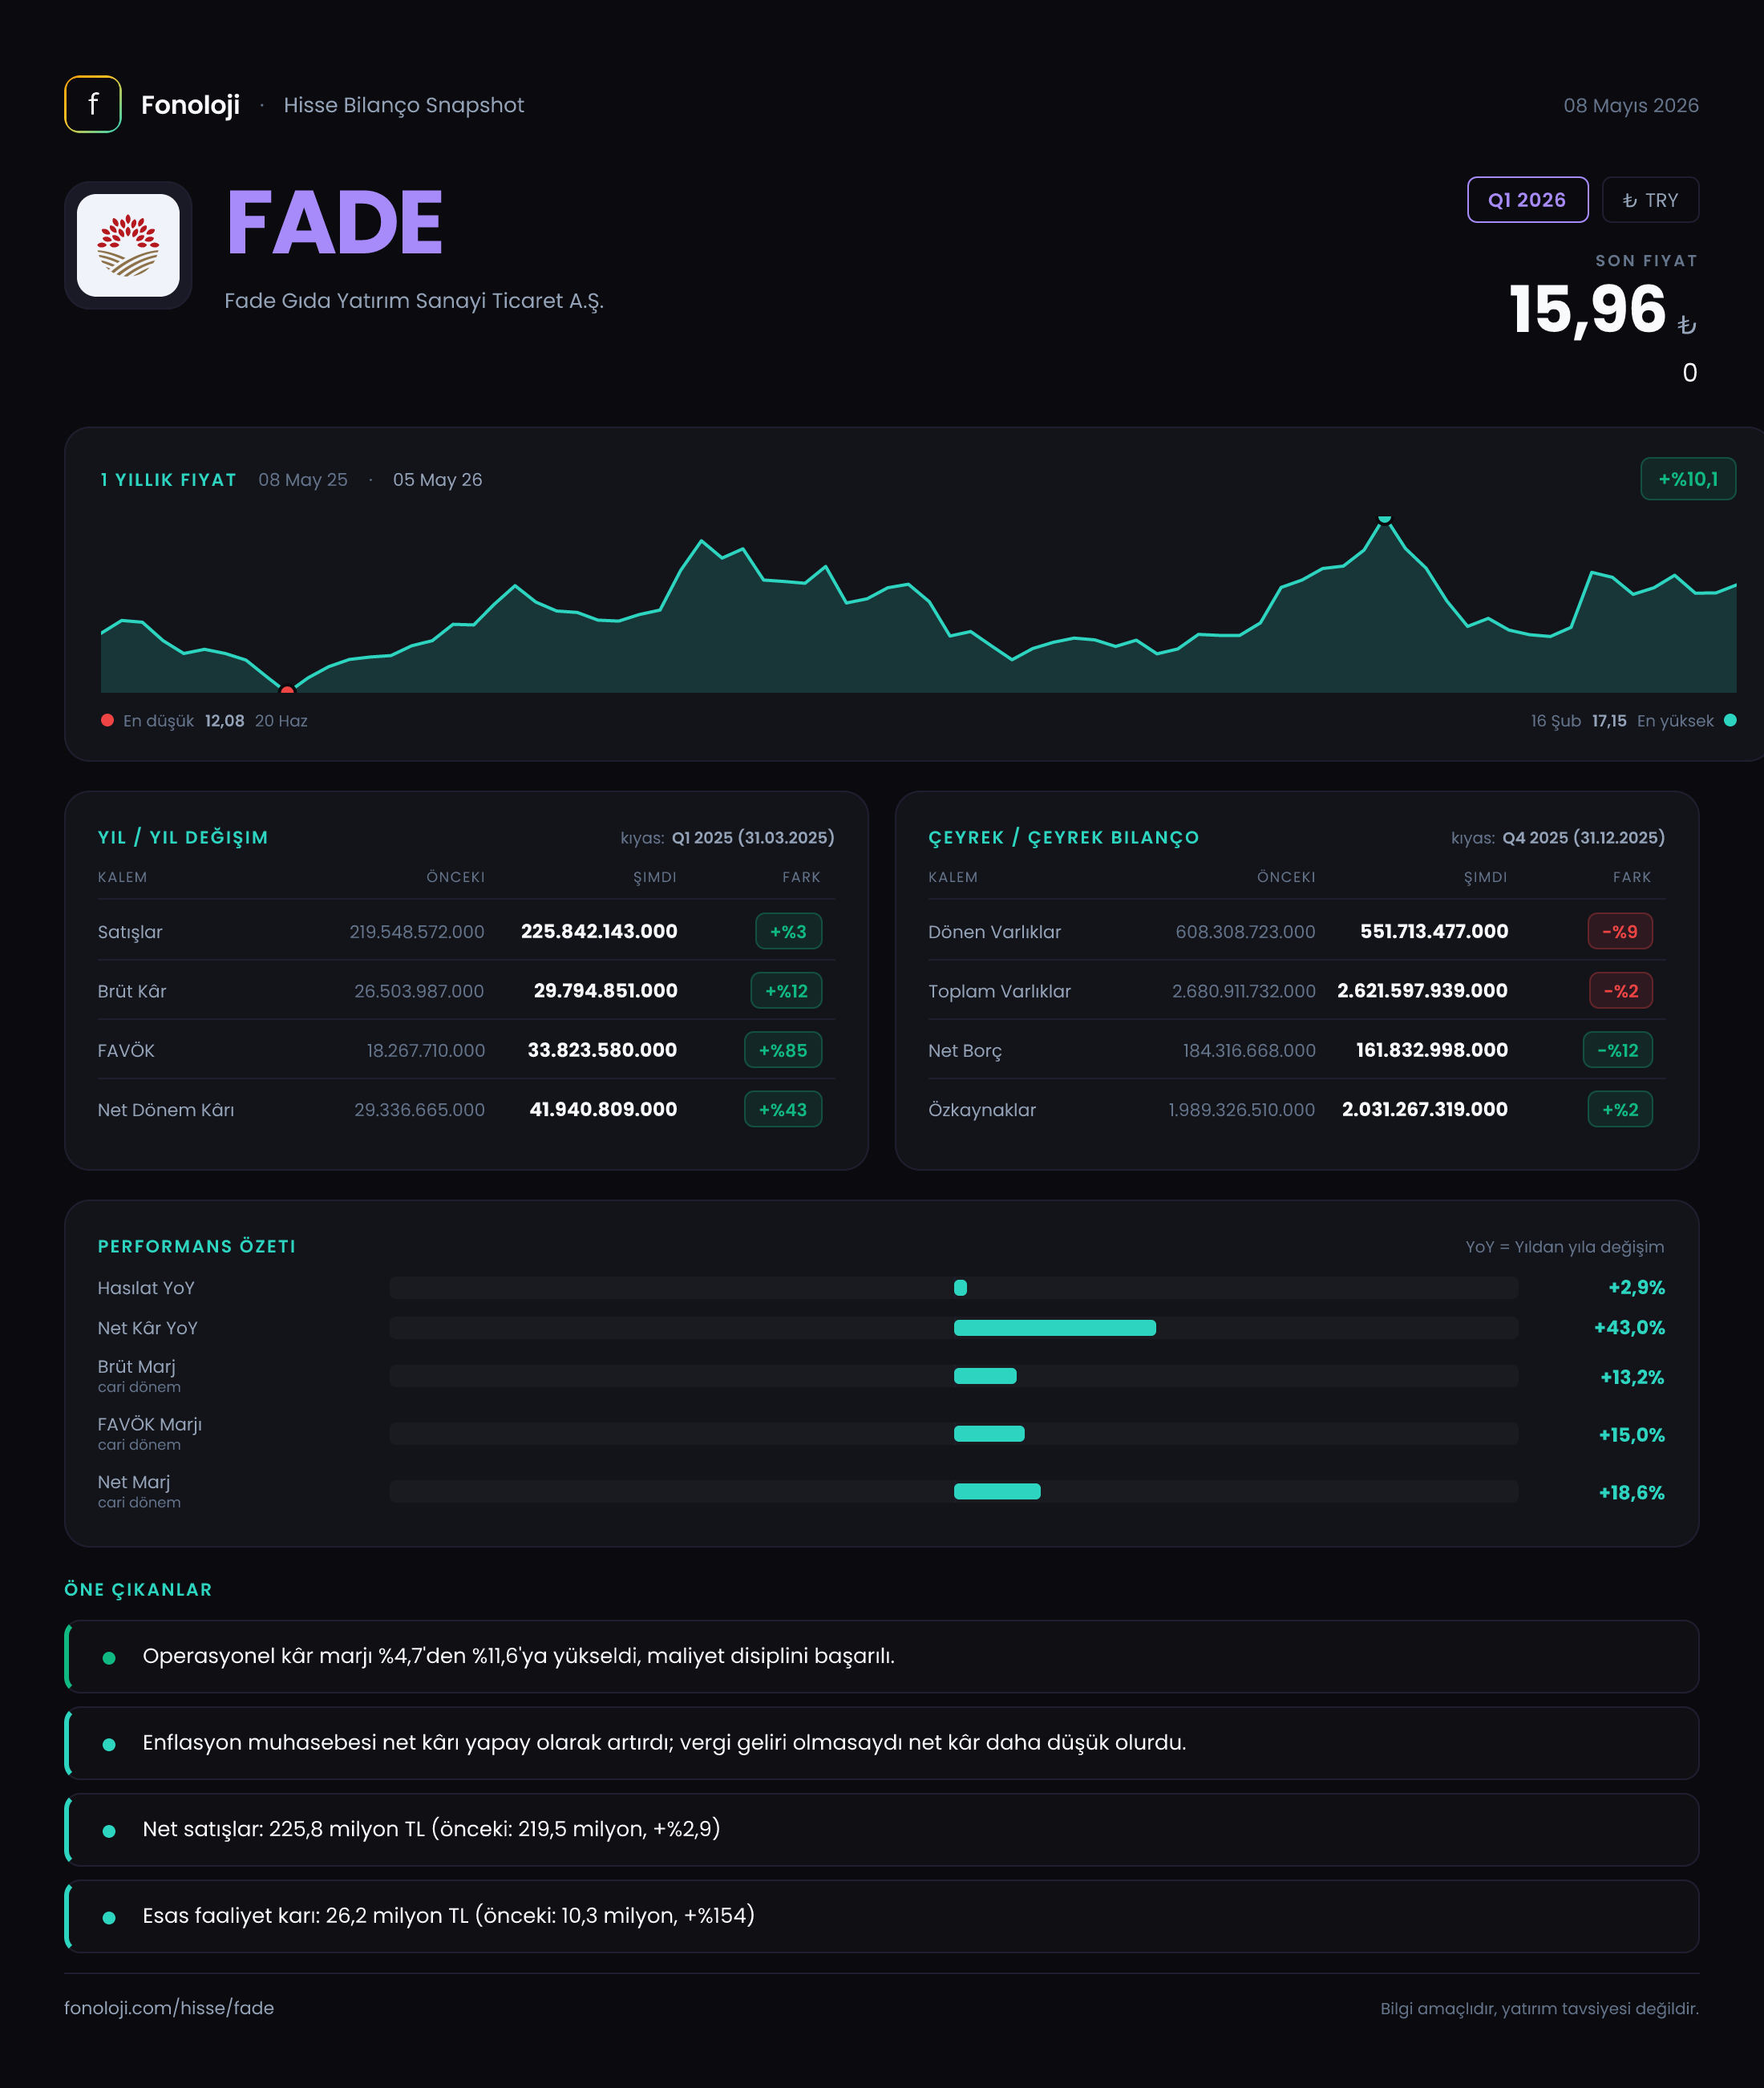Select the Q1 2026 period badge
1764x2088 pixels.
(x=1527, y=200)
